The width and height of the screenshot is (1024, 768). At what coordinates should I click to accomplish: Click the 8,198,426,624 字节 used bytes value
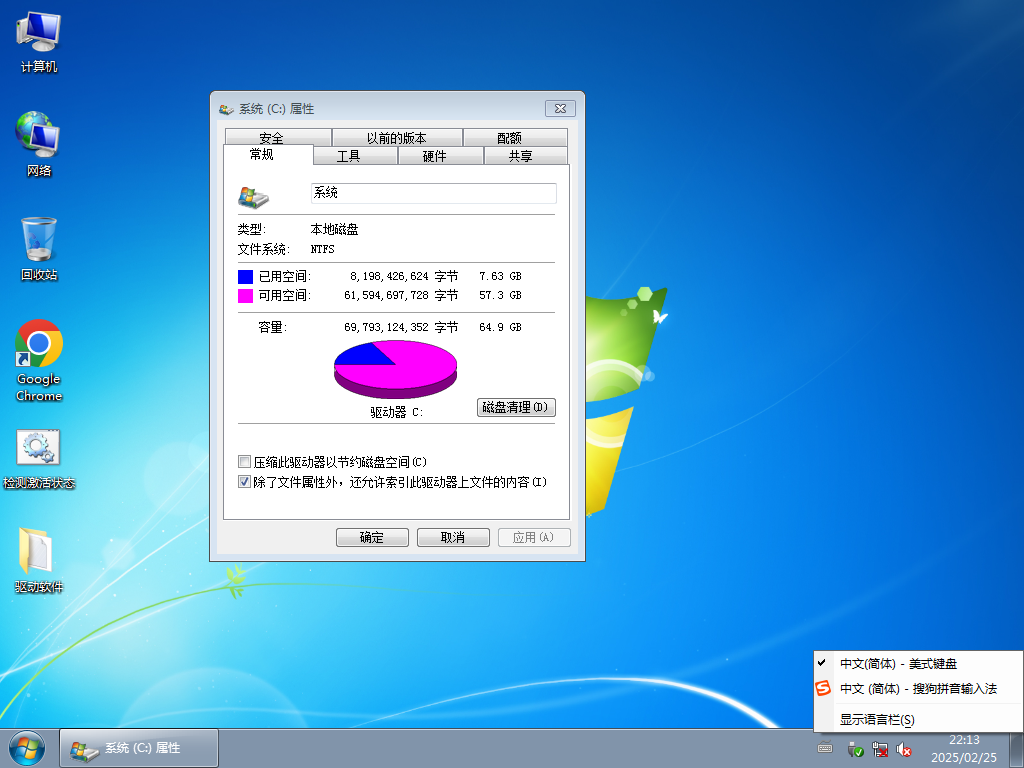pyautogui.click(x=404, y=276)
